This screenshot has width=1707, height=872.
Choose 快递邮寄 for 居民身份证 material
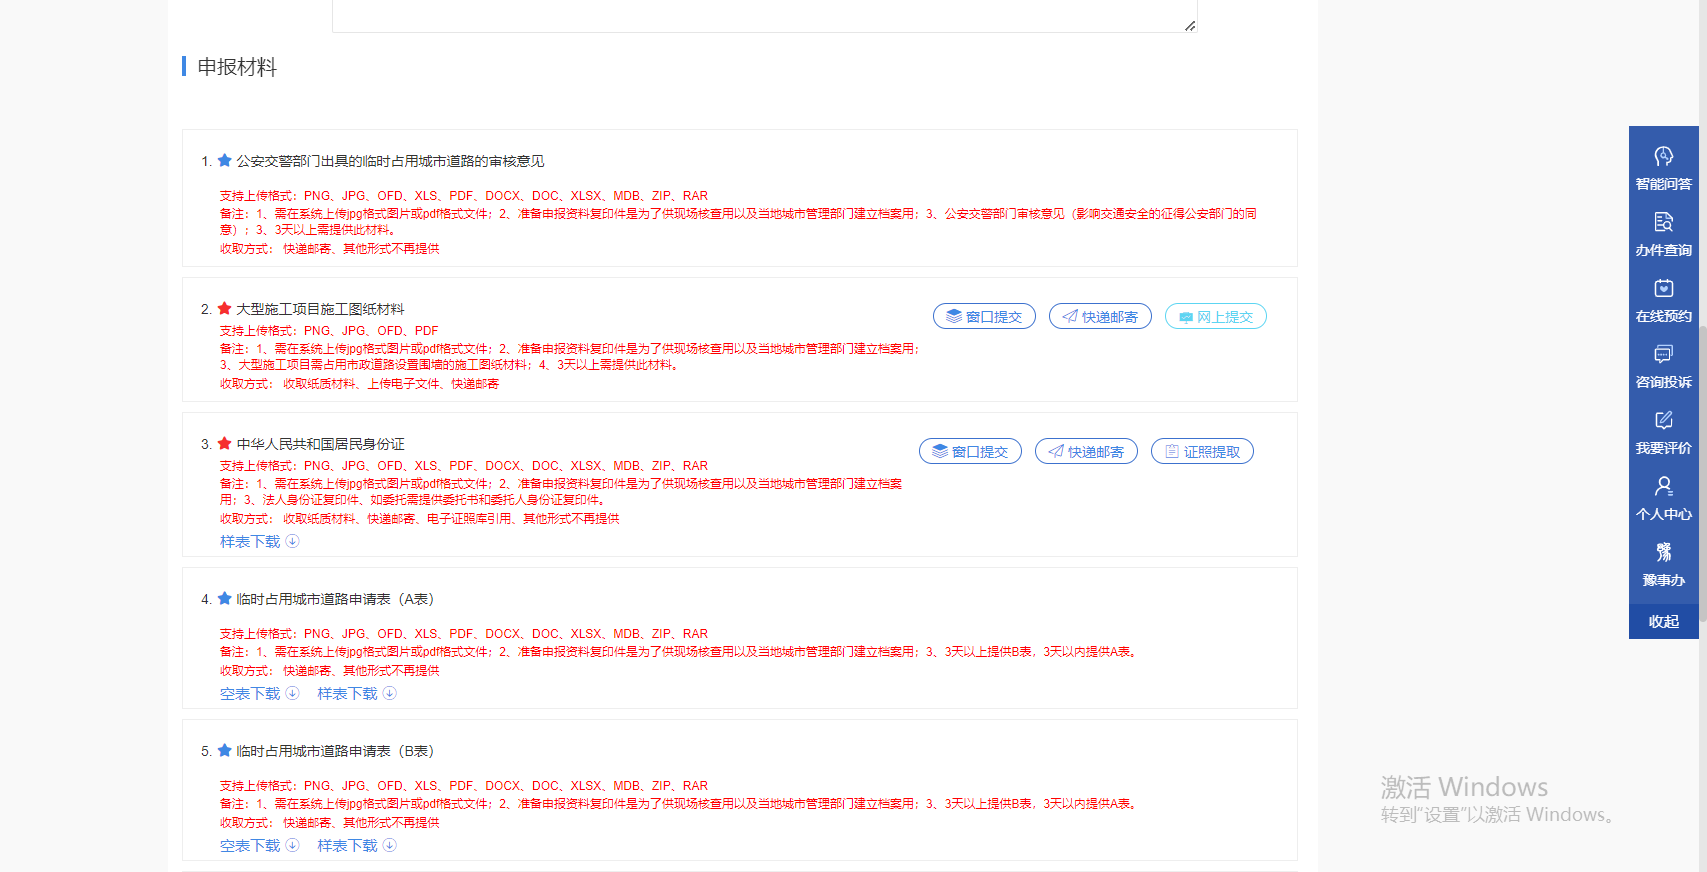1086,452
